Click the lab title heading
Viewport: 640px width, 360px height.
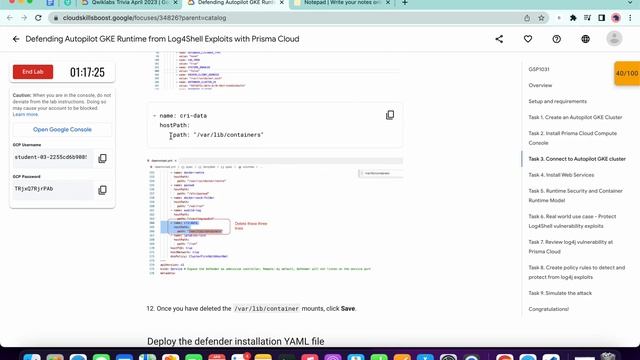coord(162,39)
